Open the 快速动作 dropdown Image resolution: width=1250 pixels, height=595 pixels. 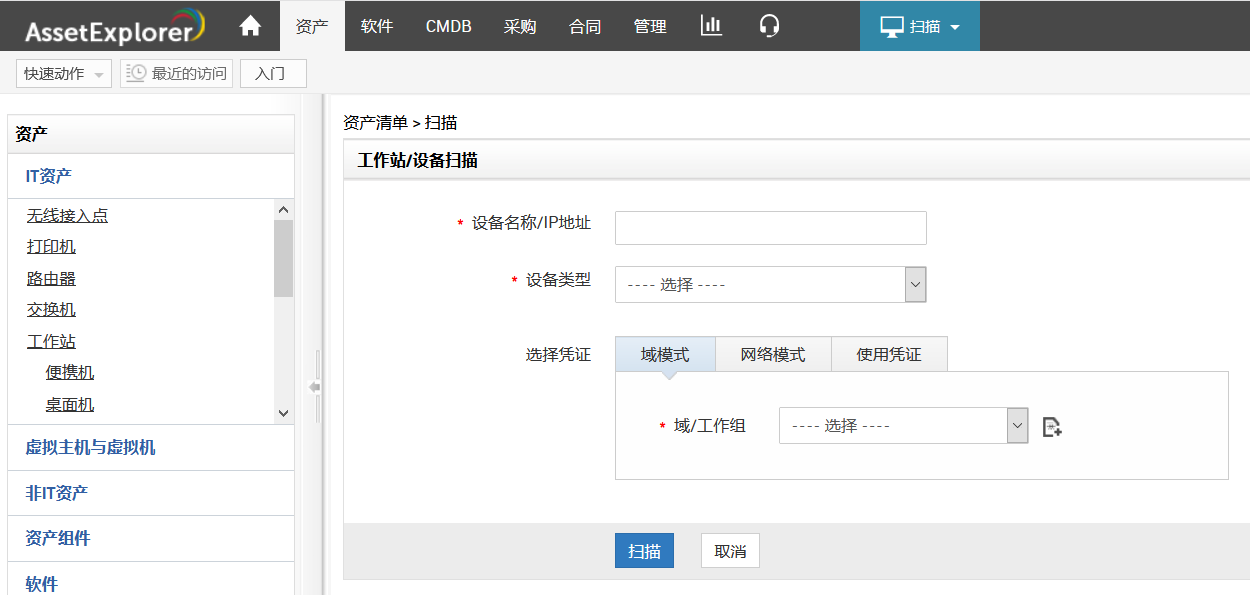(64, 74)
